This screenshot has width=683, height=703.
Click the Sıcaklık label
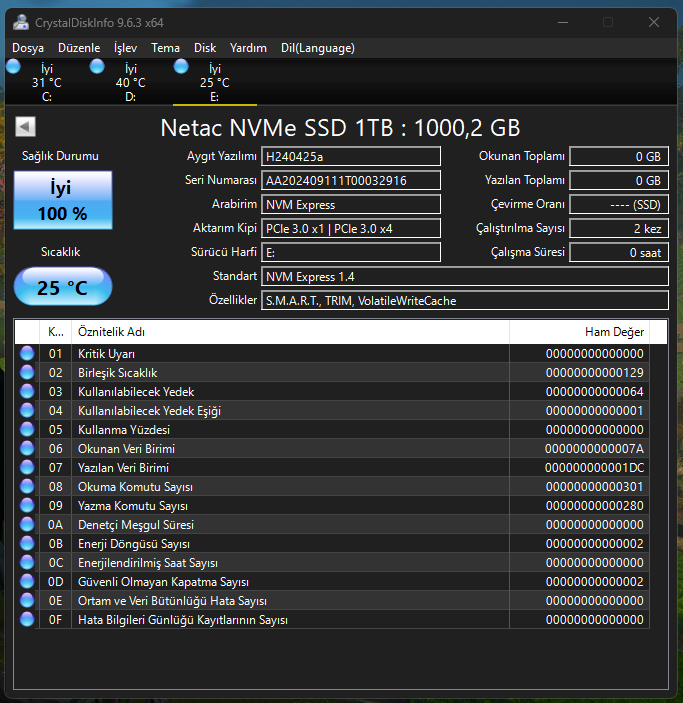[60, 252]
